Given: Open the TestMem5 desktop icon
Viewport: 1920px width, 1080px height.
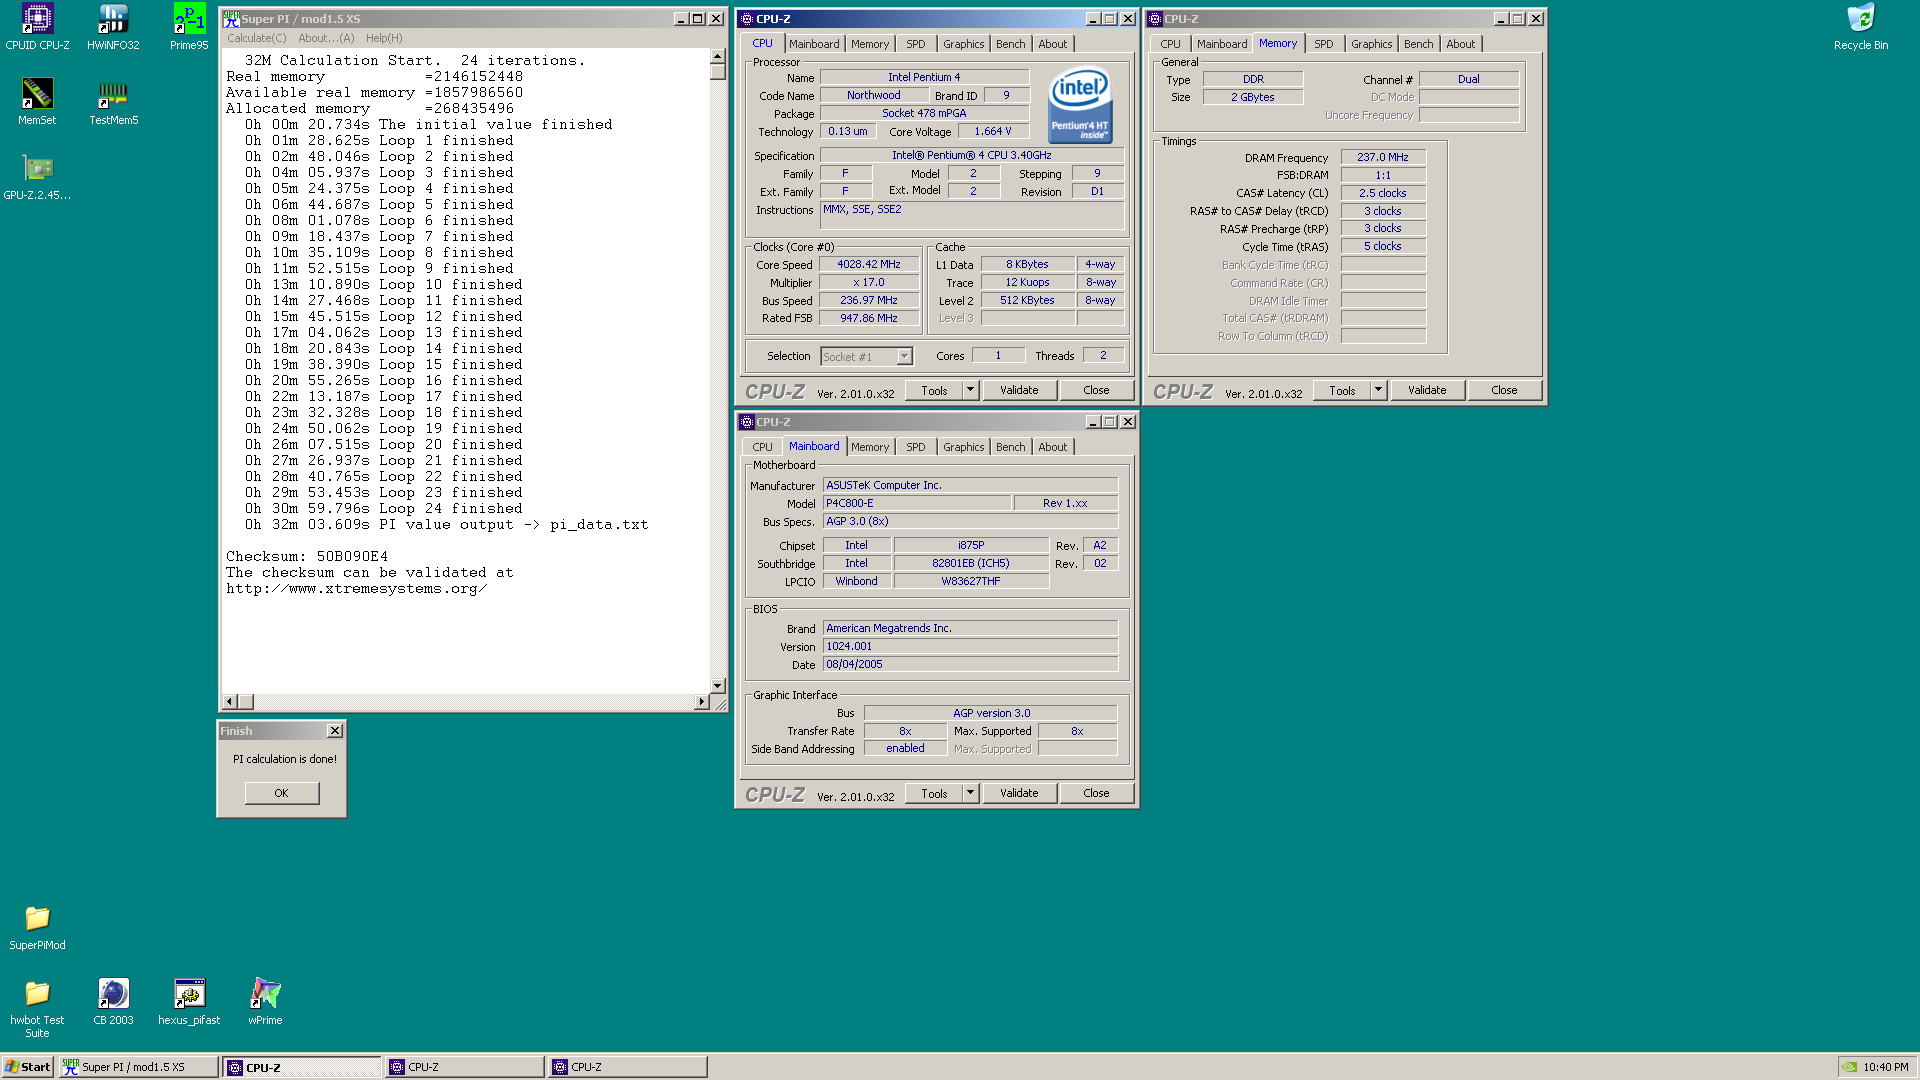Looking at the screenshot, I should click(x=113, y=102).
